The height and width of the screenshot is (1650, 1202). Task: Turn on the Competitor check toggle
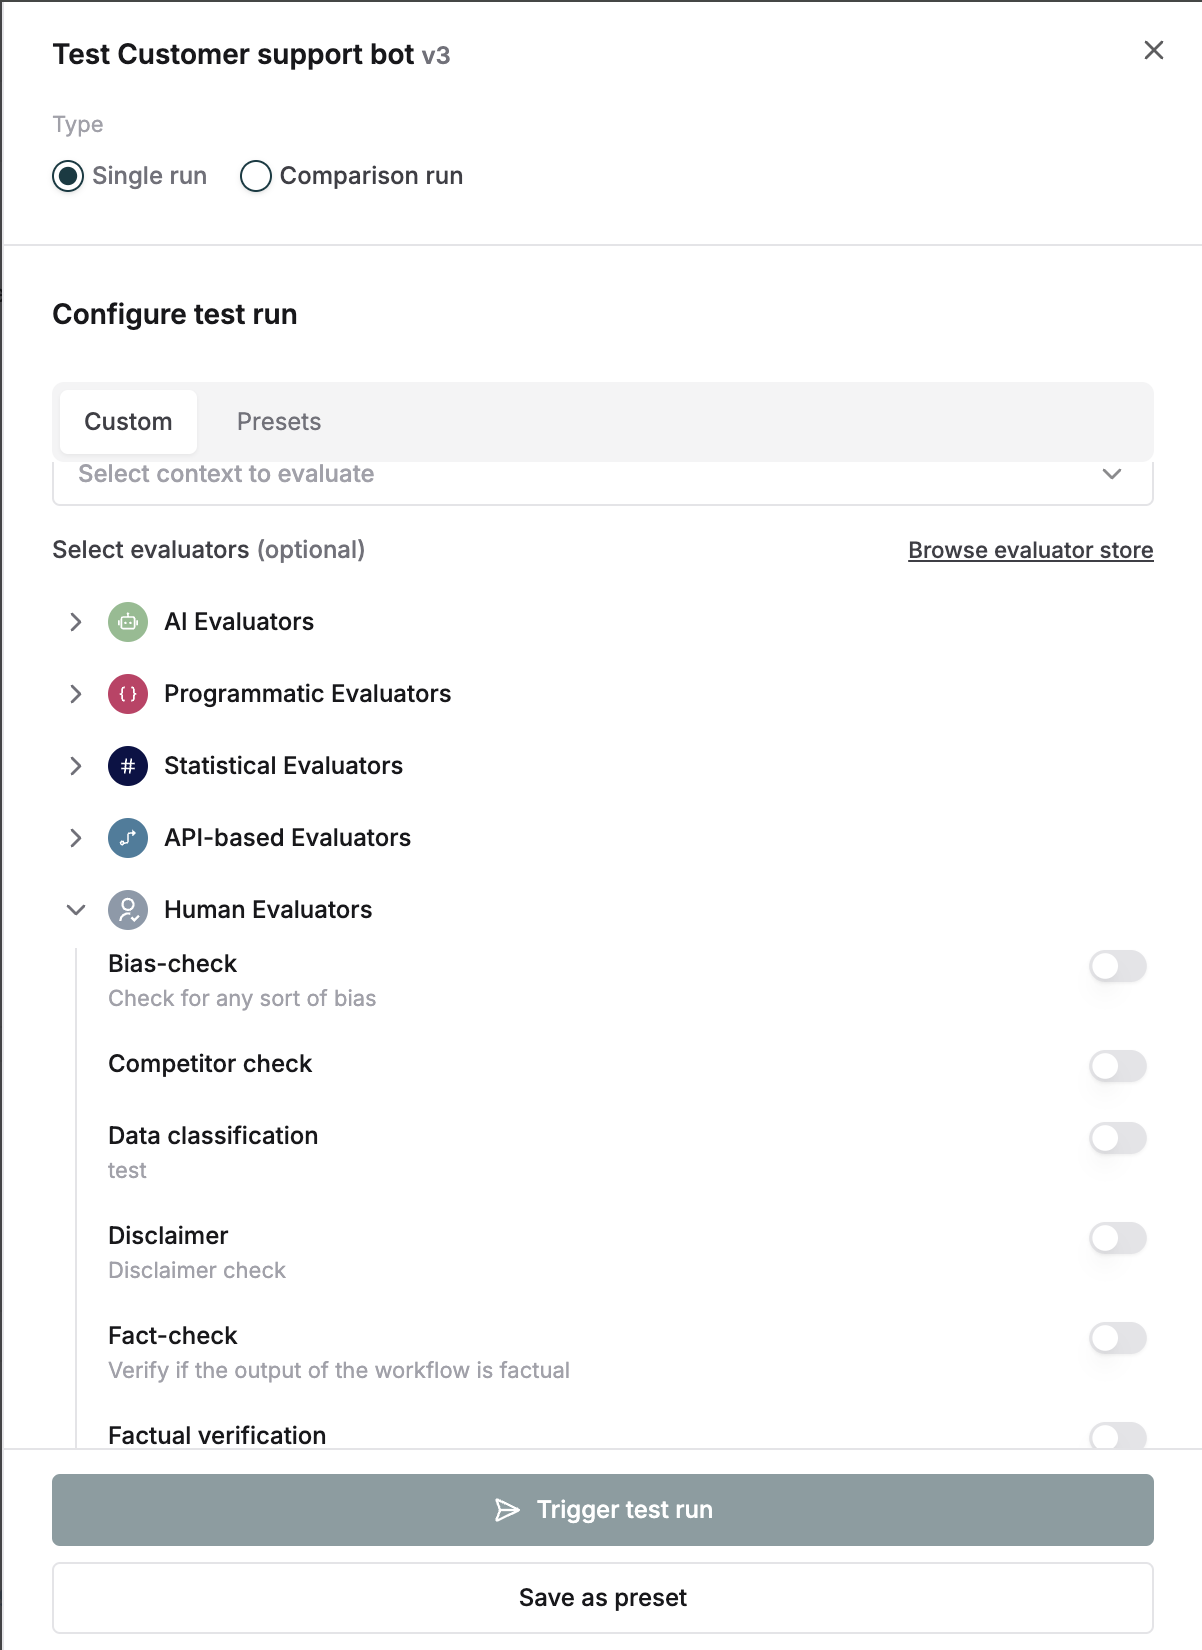pyautogui.click(x=1117, y=1066)
